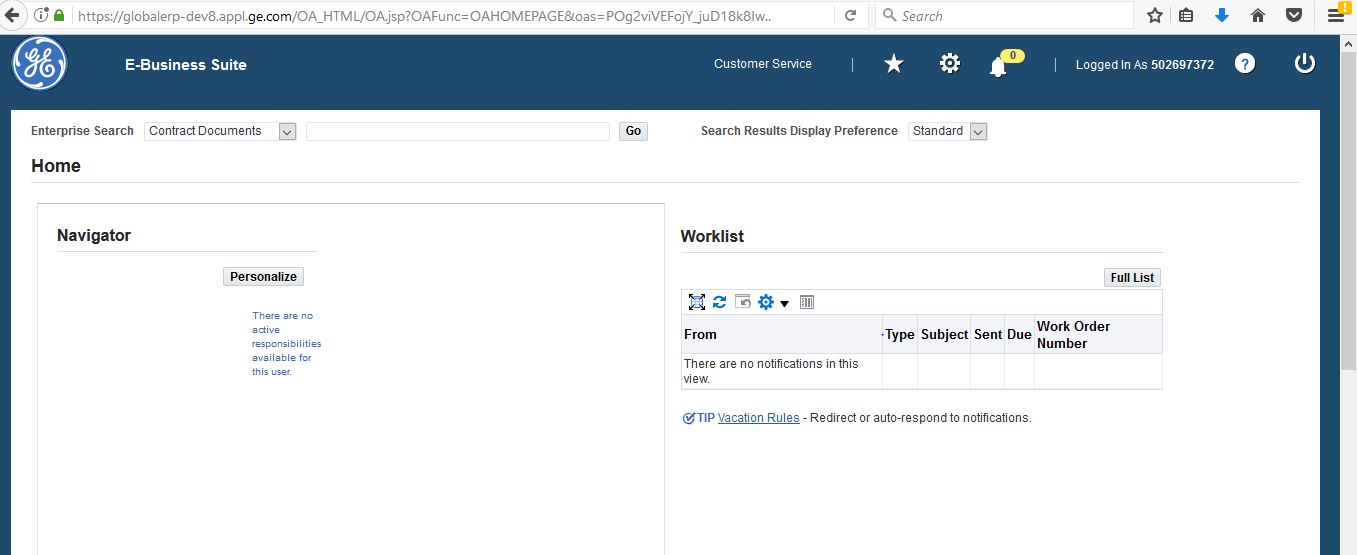Open the Full List of the Worklist
The image size is (1357, 555).
click(x=1132, y=278)
